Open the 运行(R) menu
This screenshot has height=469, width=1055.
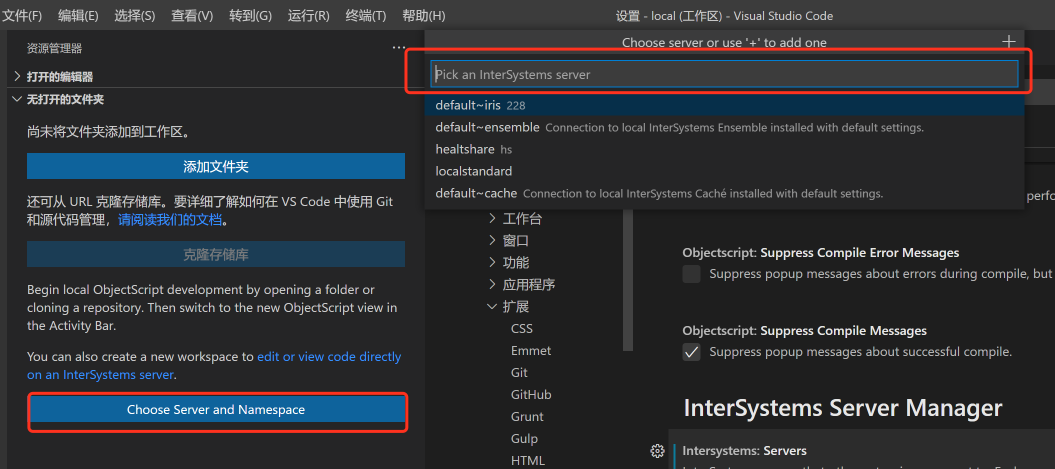click(308, 15)
